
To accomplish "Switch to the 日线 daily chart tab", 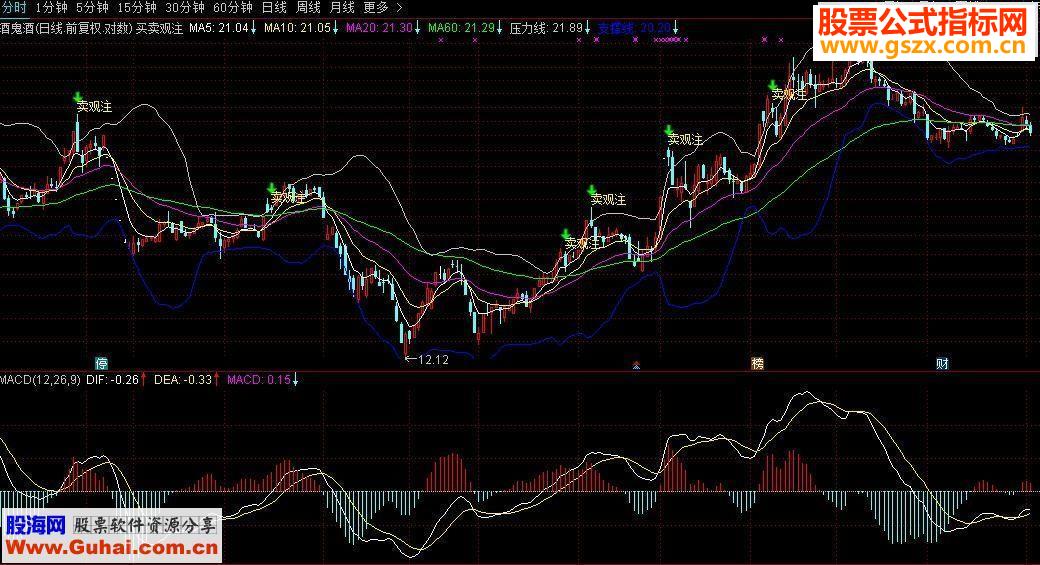I will [x=274, y=7].
